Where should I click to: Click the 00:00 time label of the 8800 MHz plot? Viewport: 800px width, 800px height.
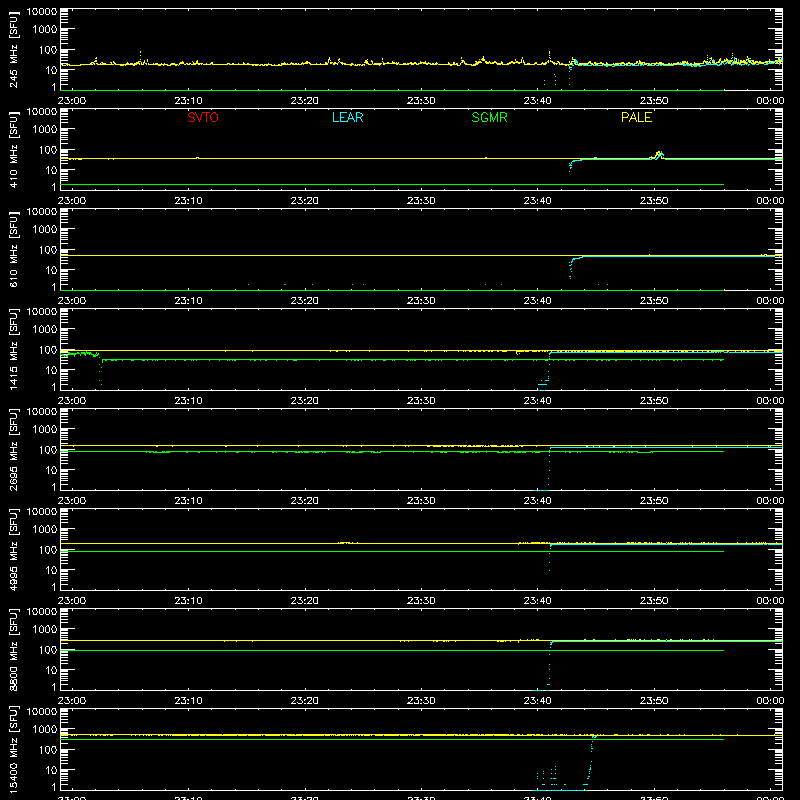[770, 701]
